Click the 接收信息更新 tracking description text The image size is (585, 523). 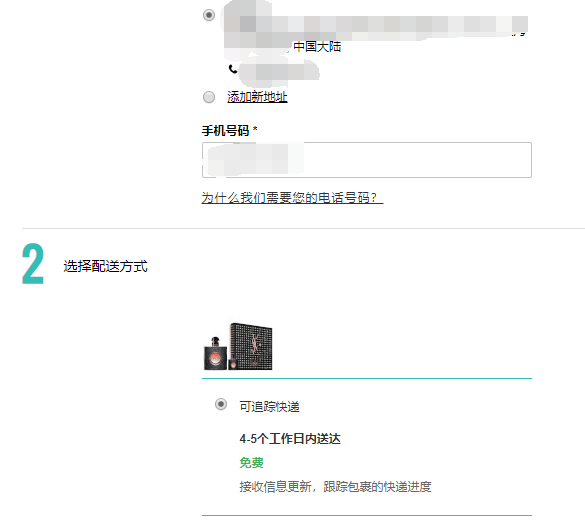[335, 487]
